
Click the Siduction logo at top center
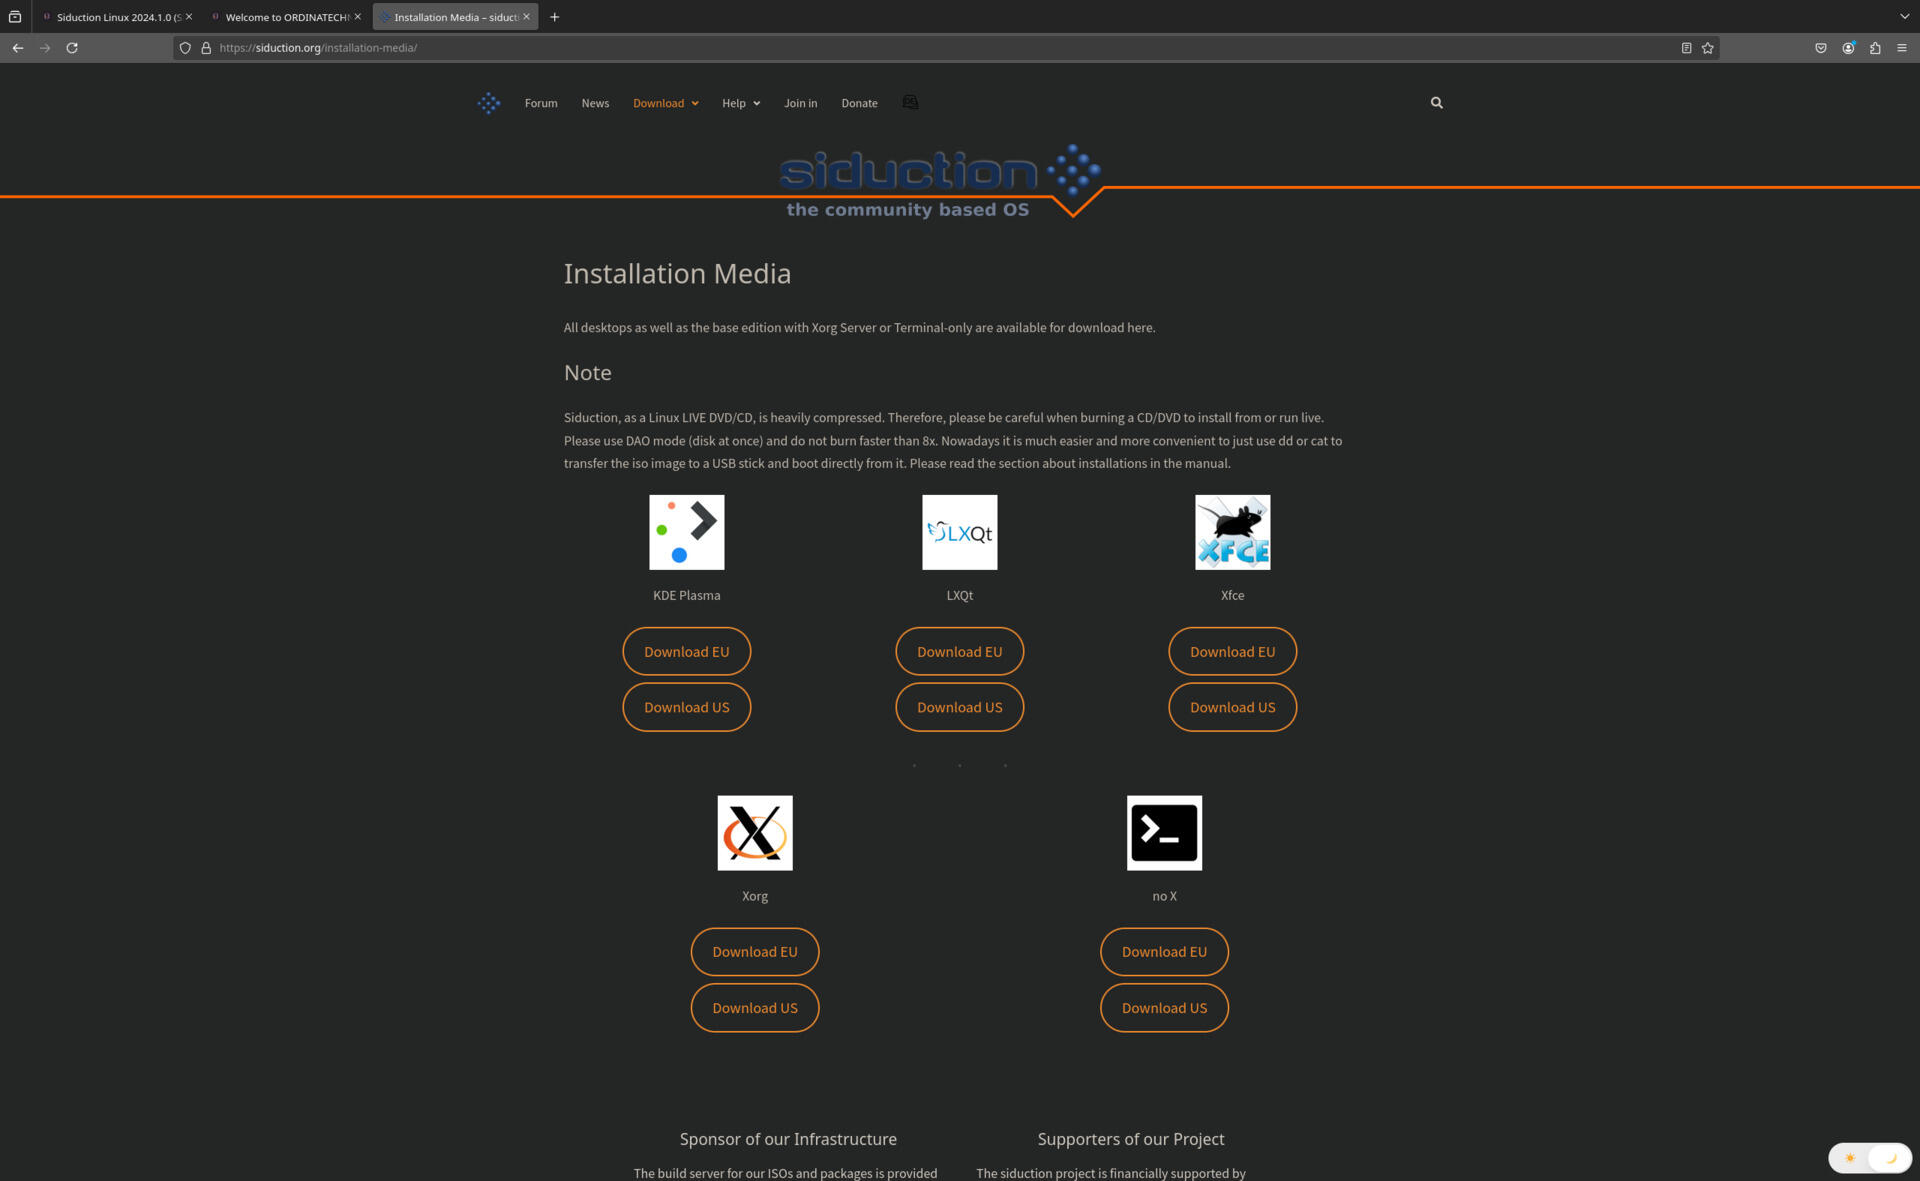[941, 180]
